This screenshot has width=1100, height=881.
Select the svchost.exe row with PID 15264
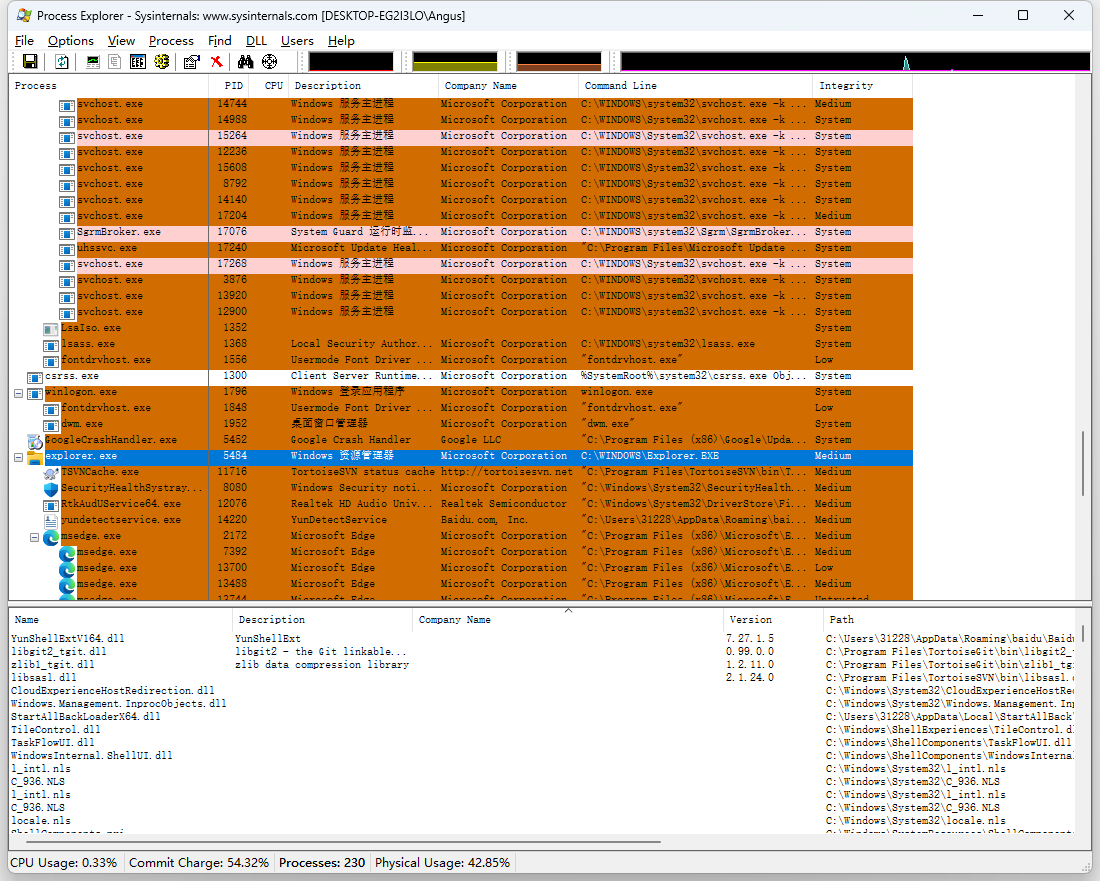(x=460, y=136)
